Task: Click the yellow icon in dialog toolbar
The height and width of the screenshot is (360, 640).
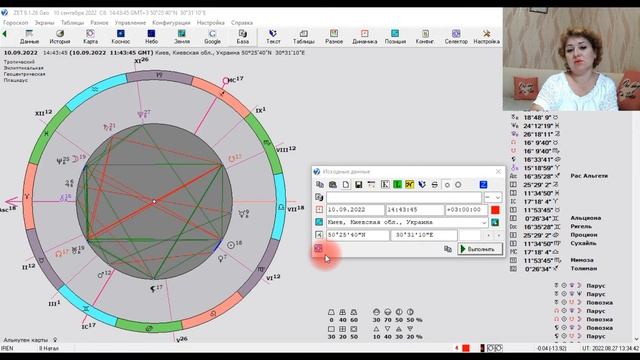Action: (x=409, y=184)
